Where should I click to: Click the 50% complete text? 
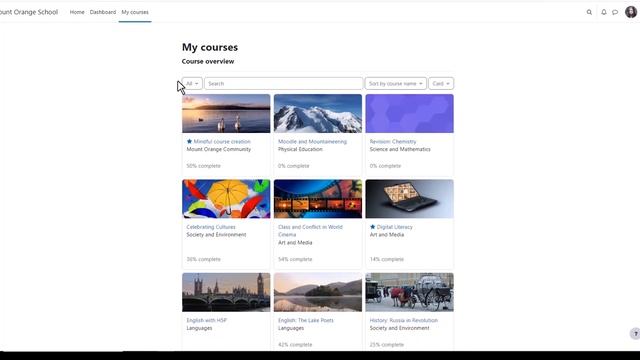tap(203, 166)
